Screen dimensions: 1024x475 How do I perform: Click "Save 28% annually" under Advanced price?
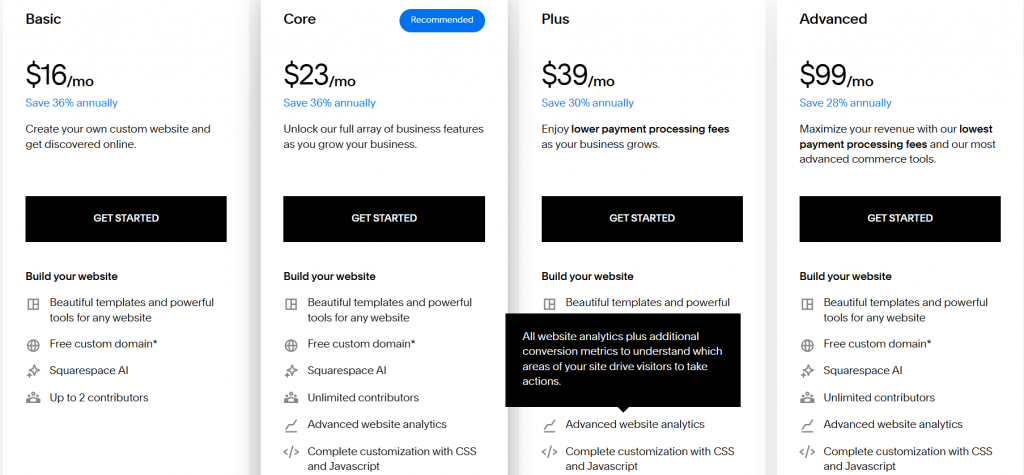846,103
